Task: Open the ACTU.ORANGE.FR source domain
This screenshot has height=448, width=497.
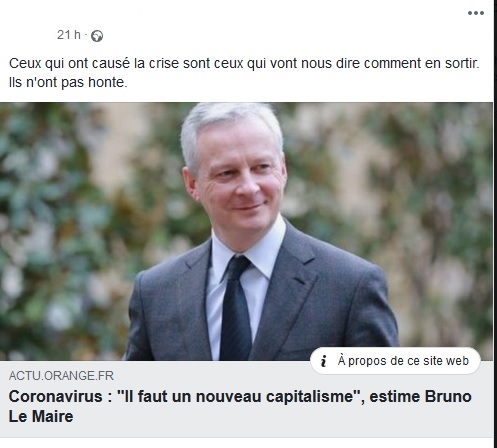Action: click(61, 376)
